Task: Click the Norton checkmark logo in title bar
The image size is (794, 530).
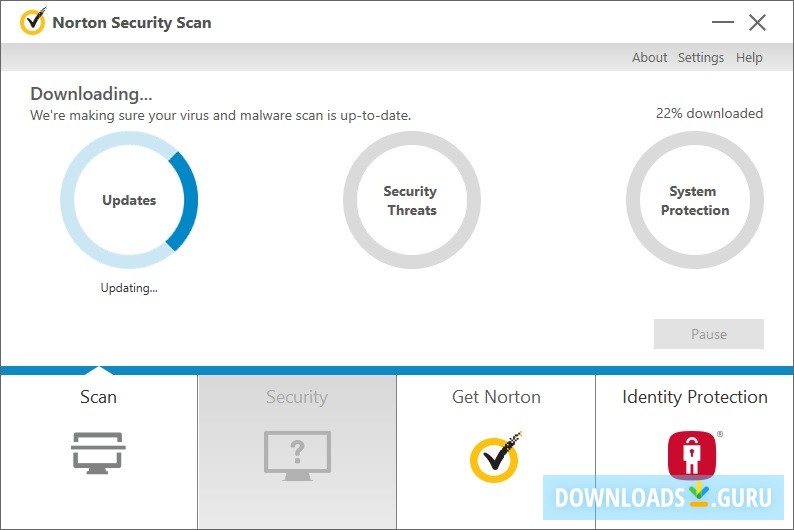Action: (x=33, y=21)
